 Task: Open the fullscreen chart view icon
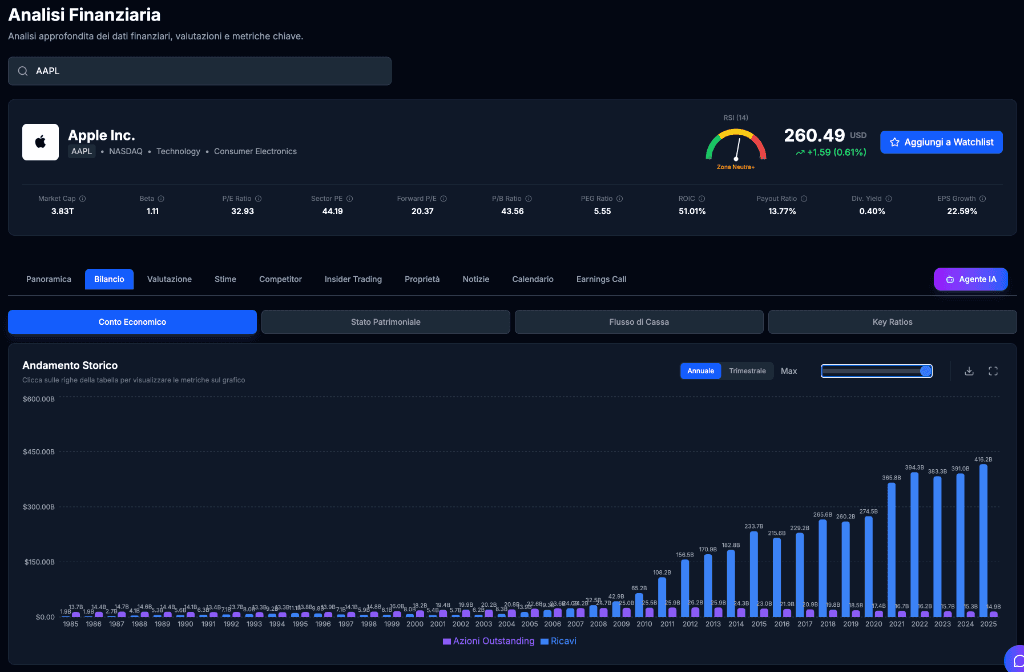pos(993,371)
